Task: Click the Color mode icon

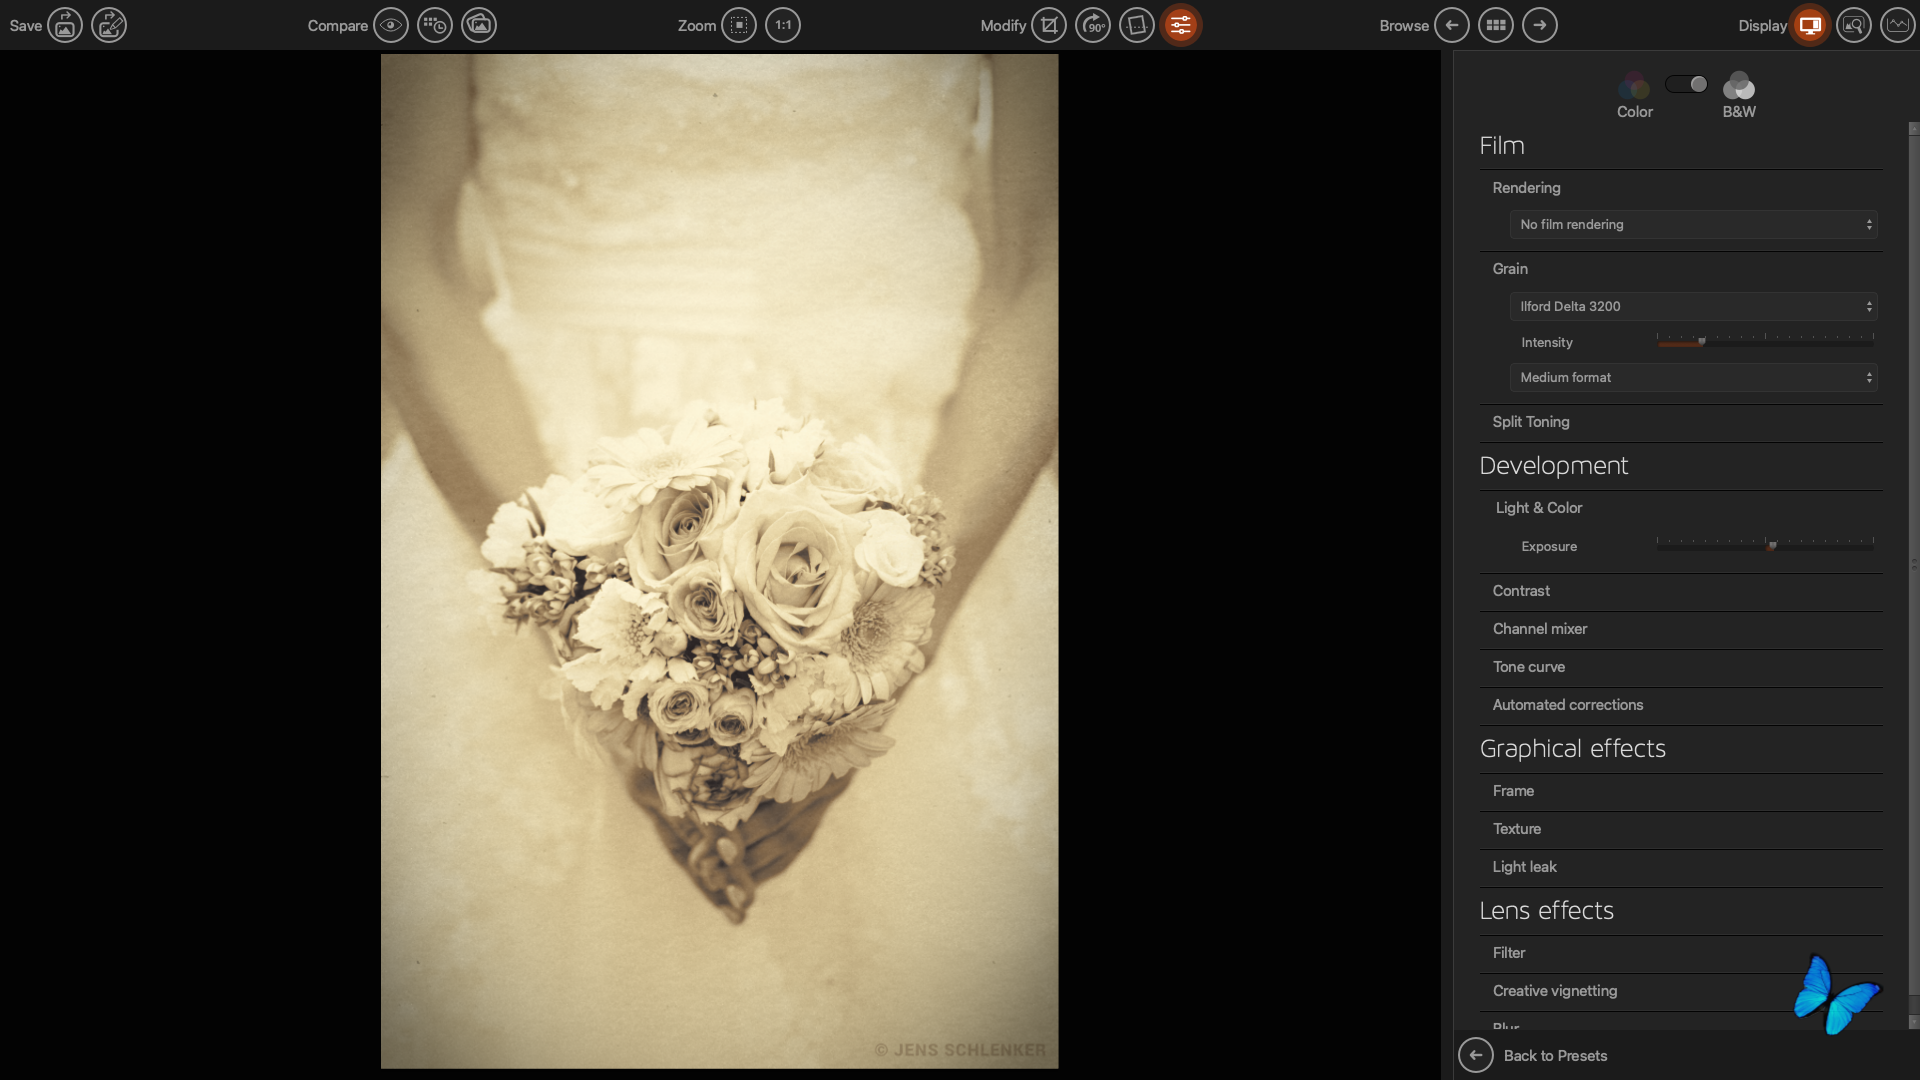Action: (1635, 86)
